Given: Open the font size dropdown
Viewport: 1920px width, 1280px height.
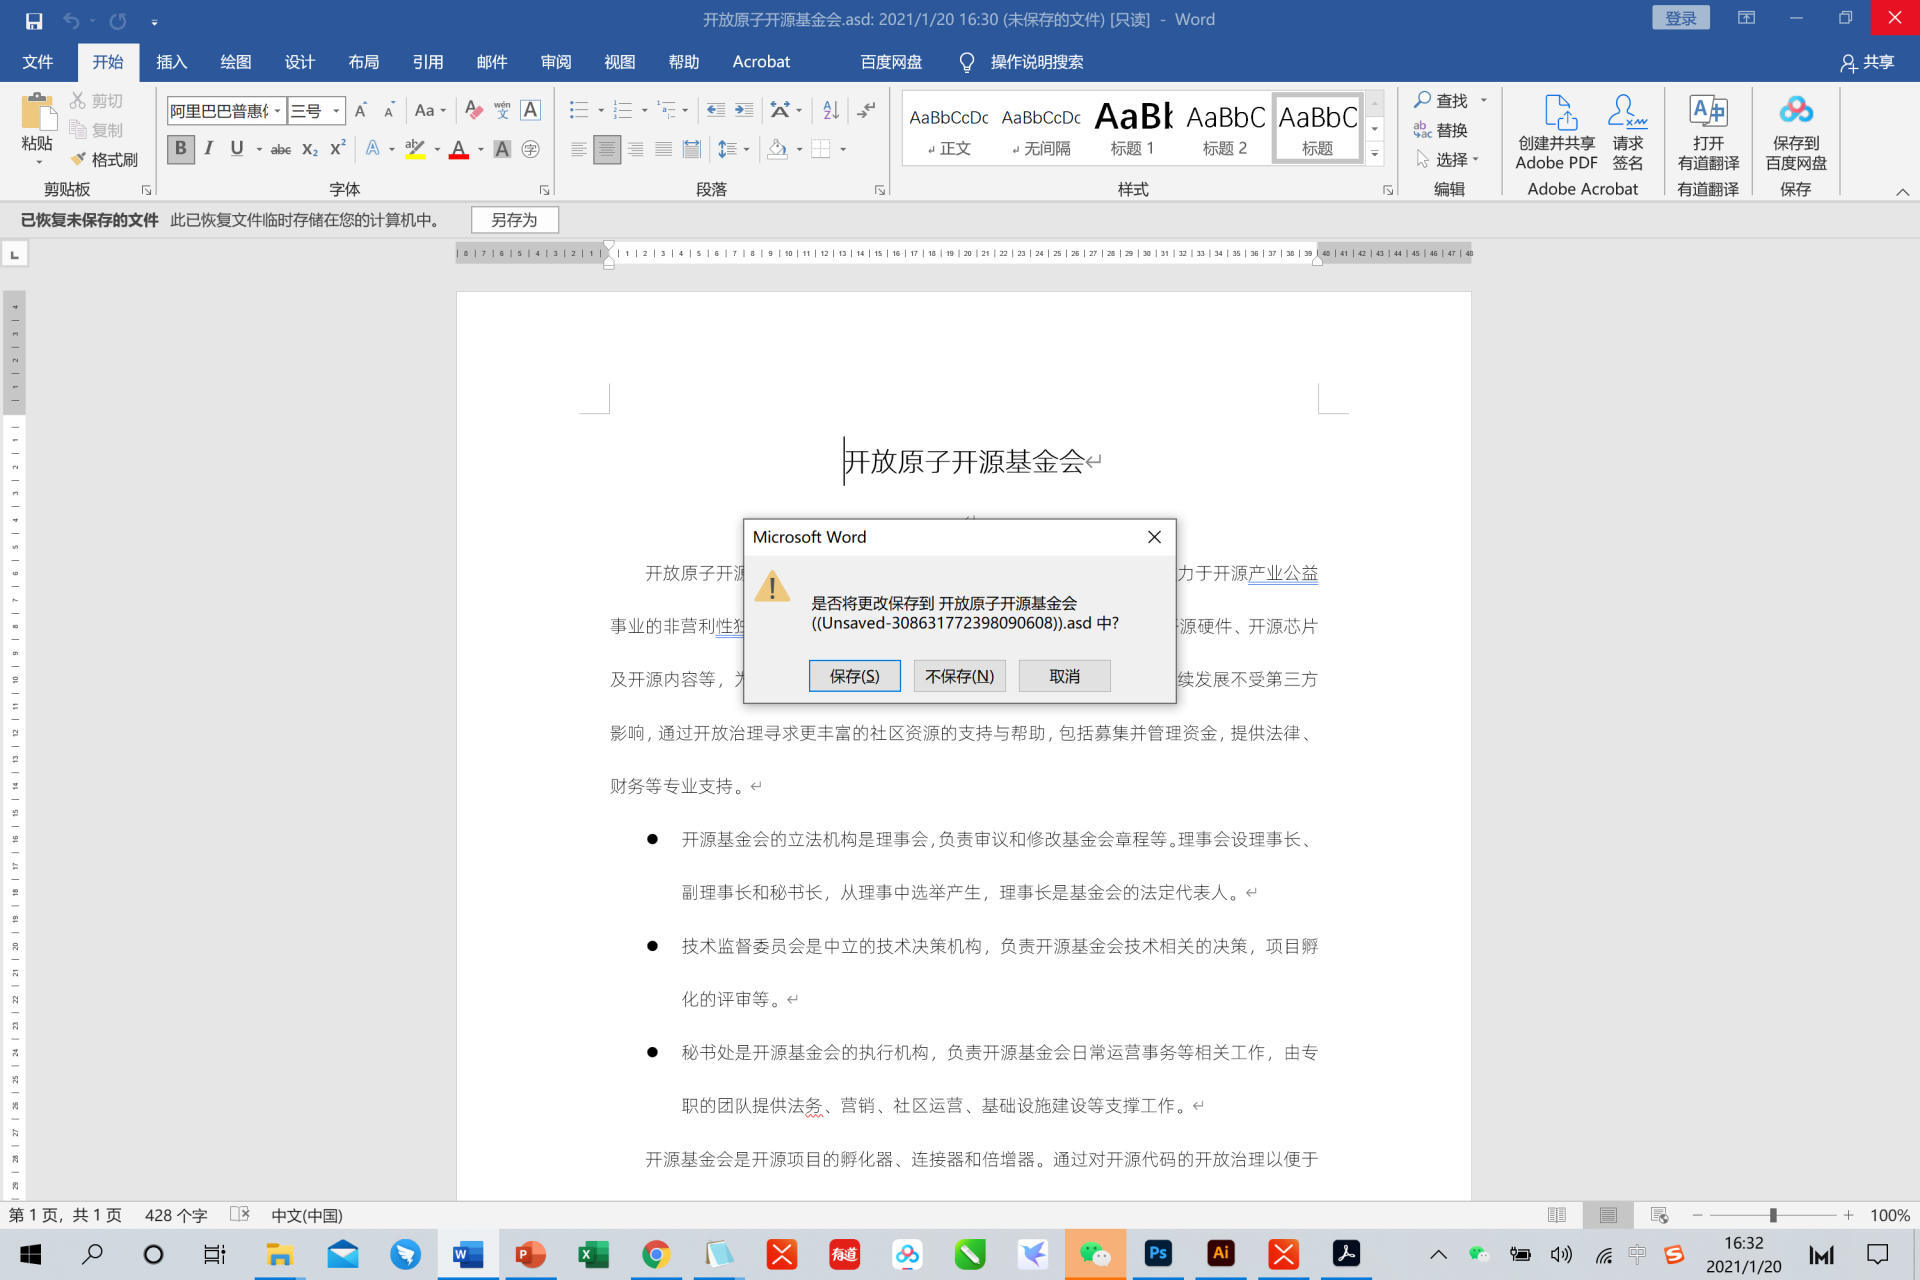Looking at the screenshot, I should tap(337, 111).
